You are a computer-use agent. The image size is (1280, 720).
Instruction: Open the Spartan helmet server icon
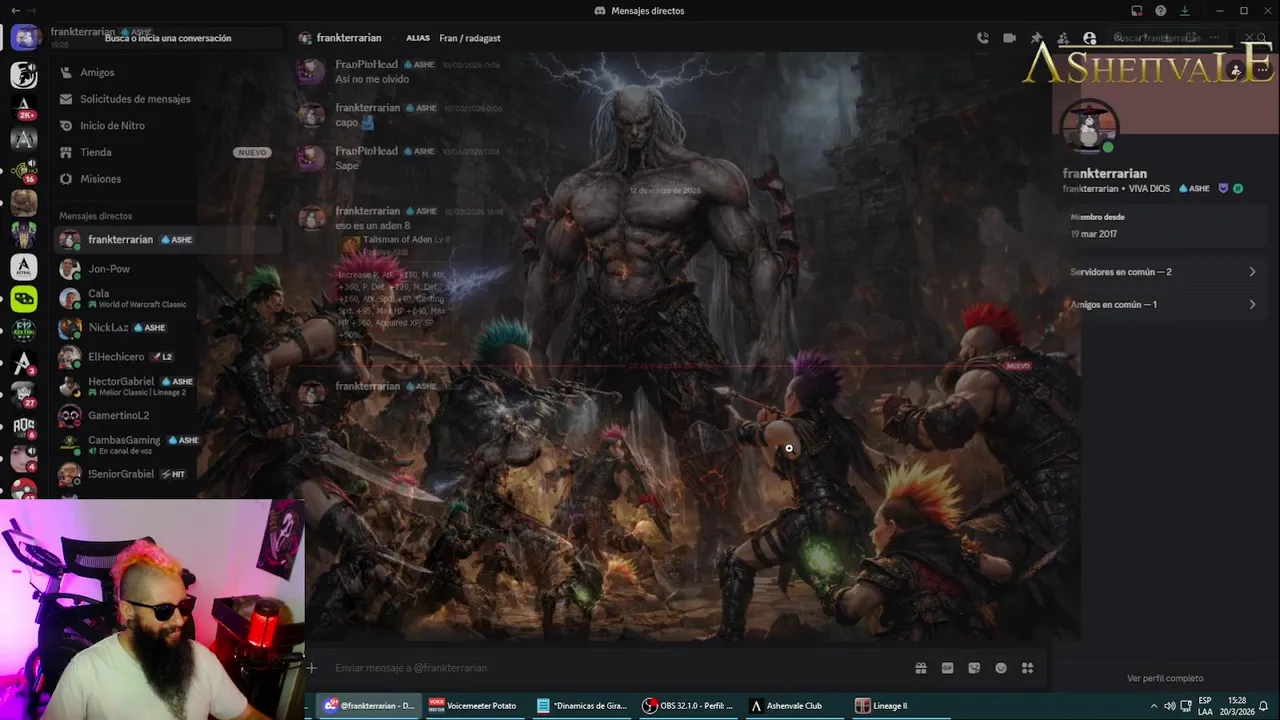[24, 74]
